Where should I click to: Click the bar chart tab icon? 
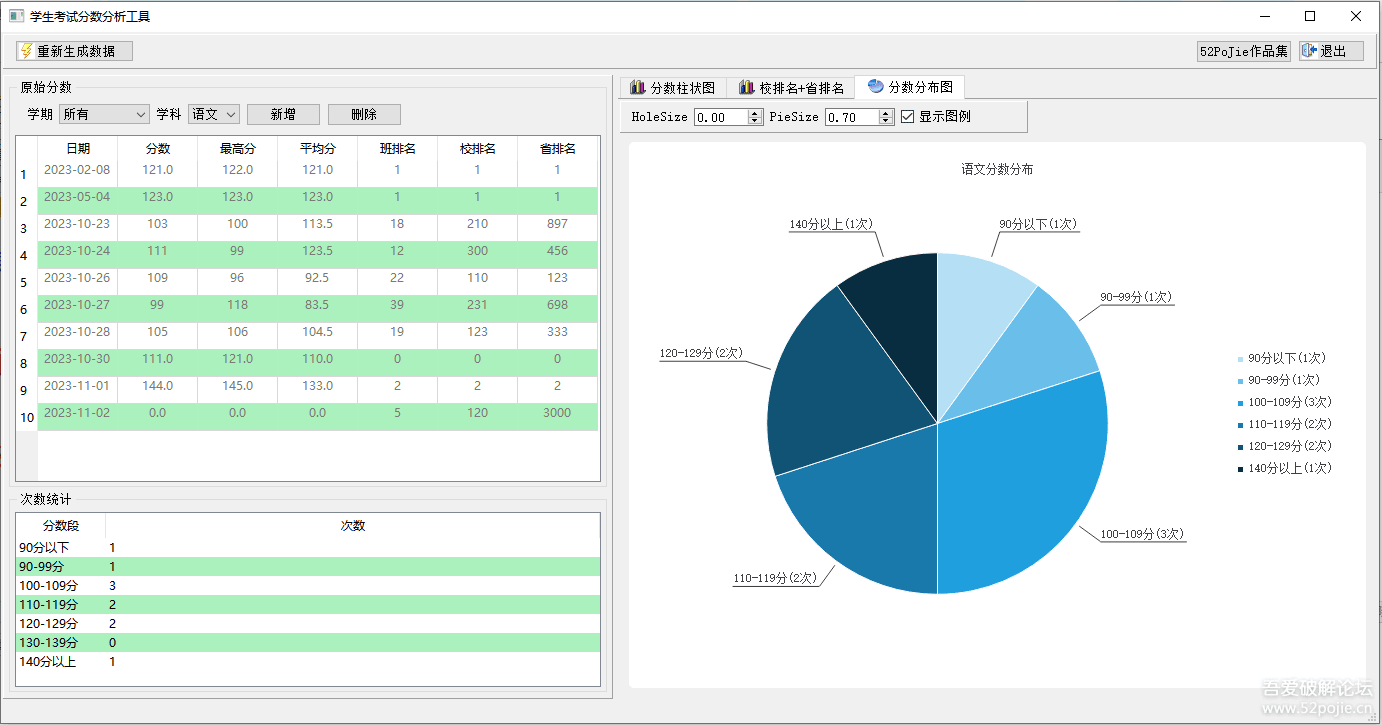(637, 88)
